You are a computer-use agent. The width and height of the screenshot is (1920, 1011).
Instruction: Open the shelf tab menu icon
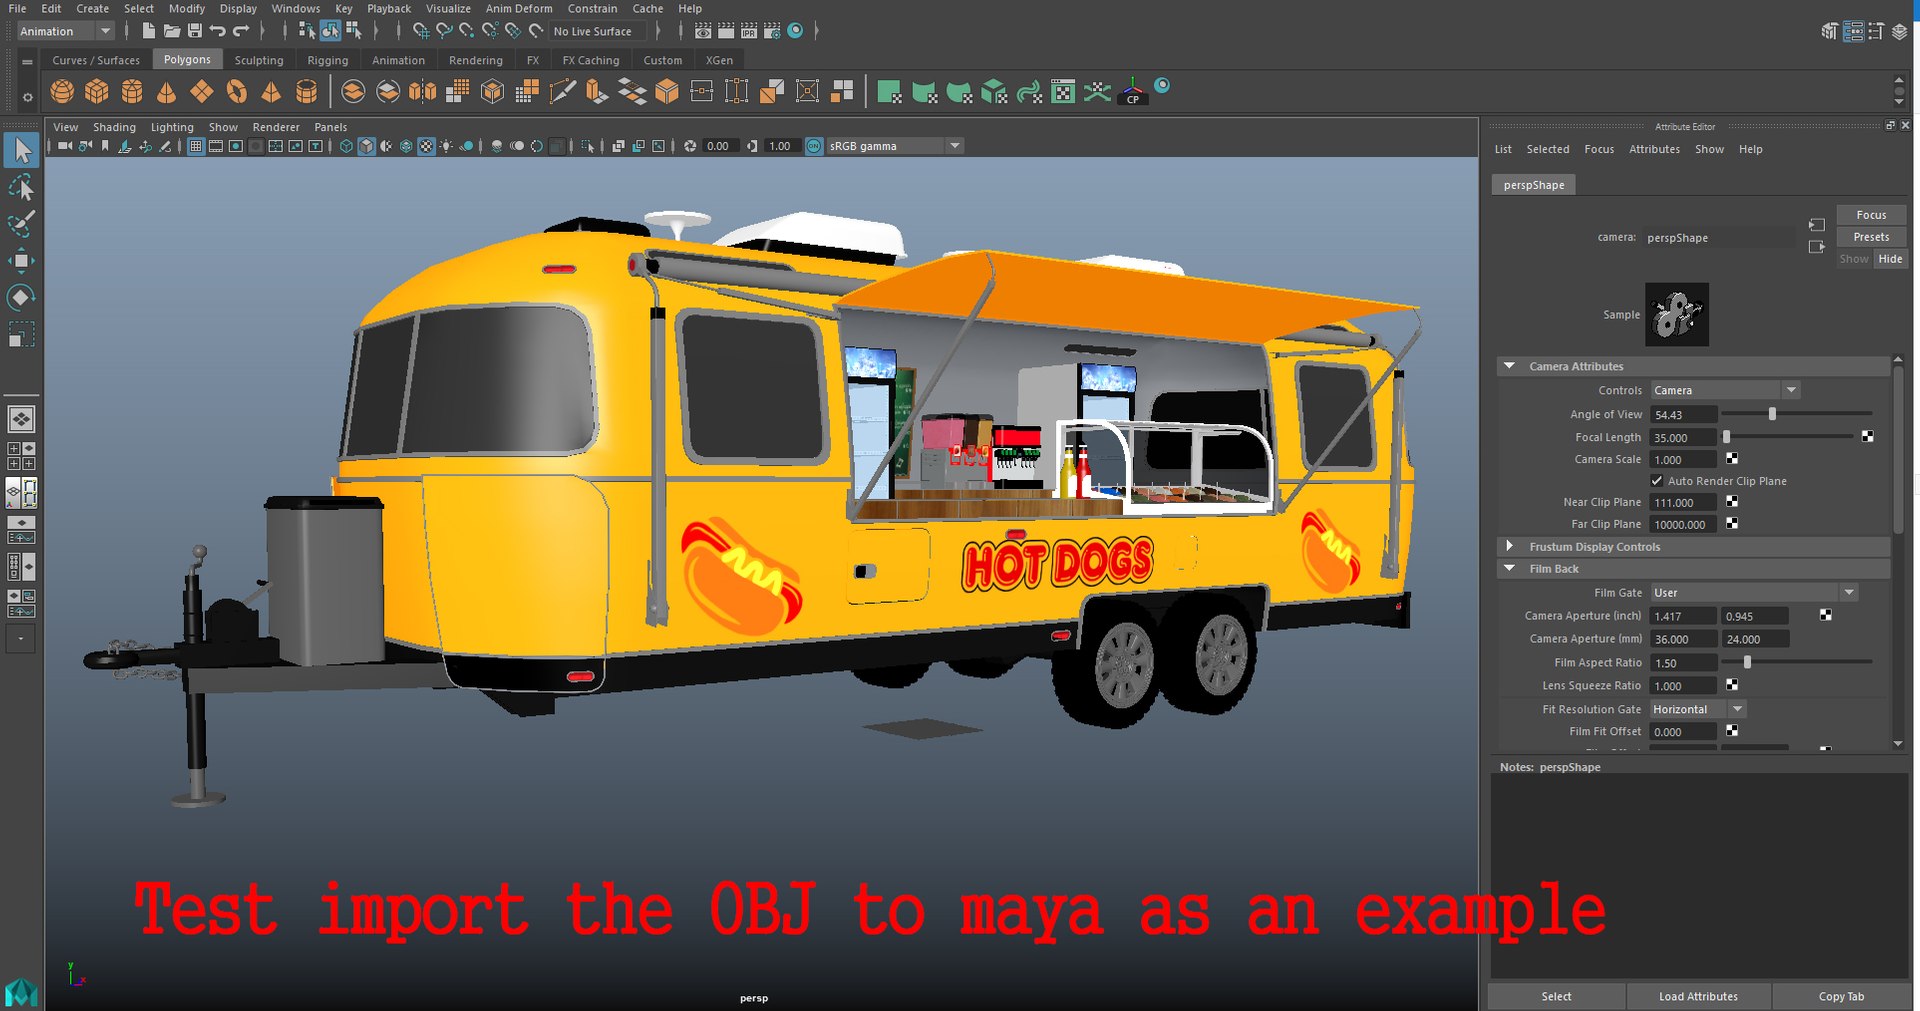point(27,62)
